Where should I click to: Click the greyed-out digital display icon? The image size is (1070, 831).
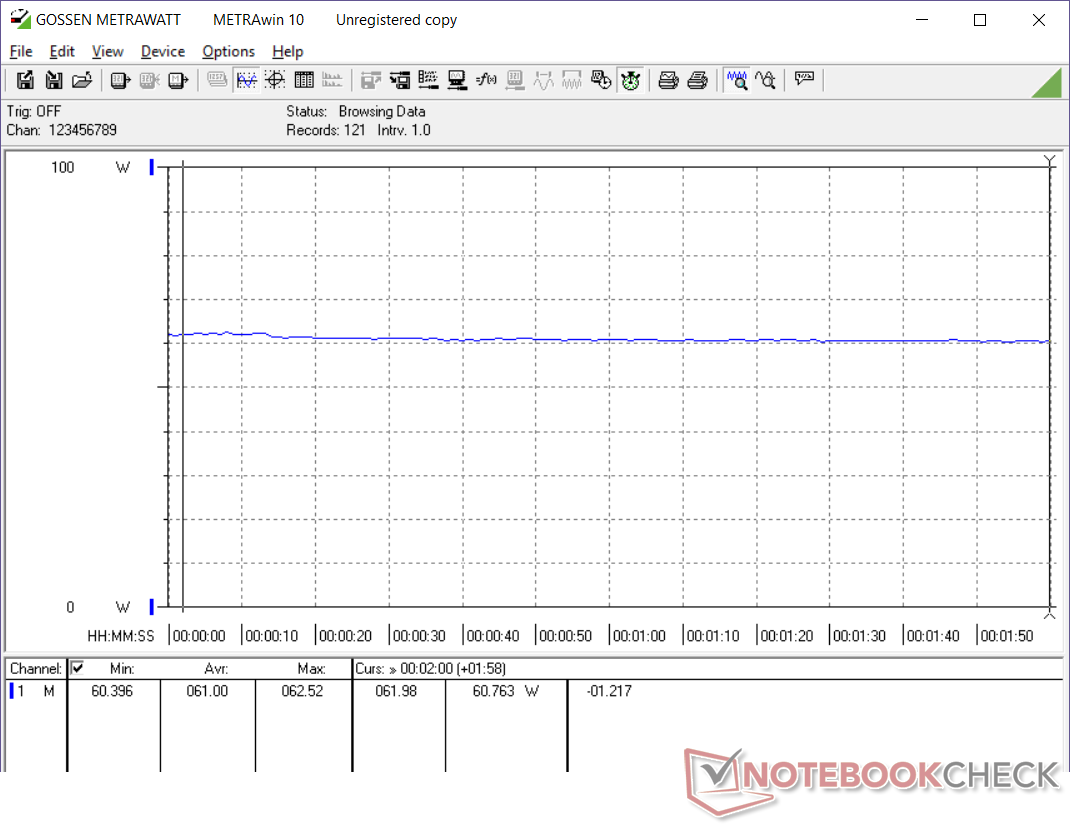click(x=217, y=80)
